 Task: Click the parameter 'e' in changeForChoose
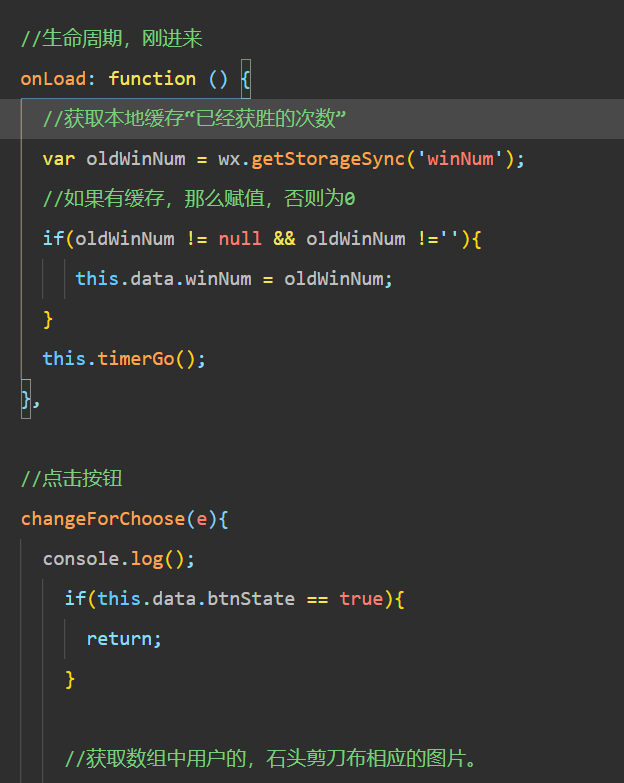(202, 519)
